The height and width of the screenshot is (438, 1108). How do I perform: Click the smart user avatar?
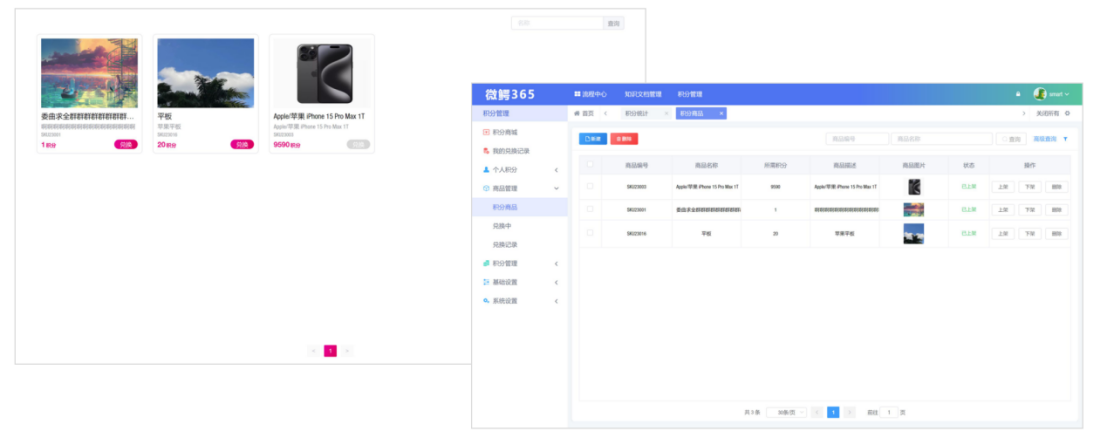pos(1040,94)
